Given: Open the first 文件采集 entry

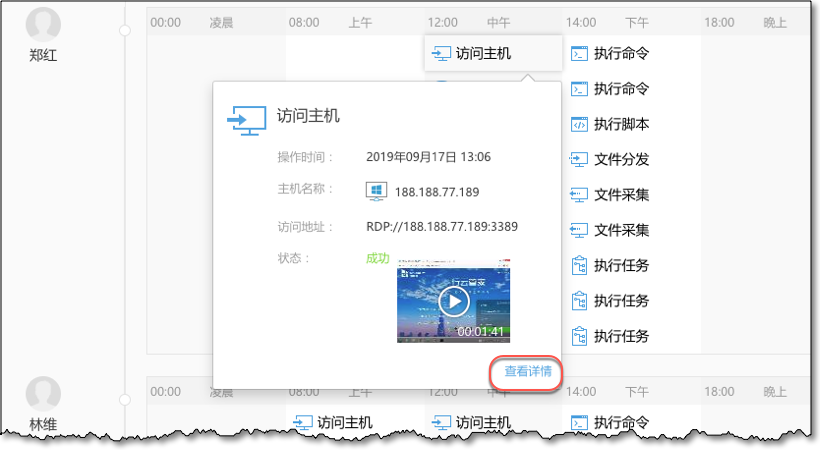Looking at the screenshot, I should point(610,195).
